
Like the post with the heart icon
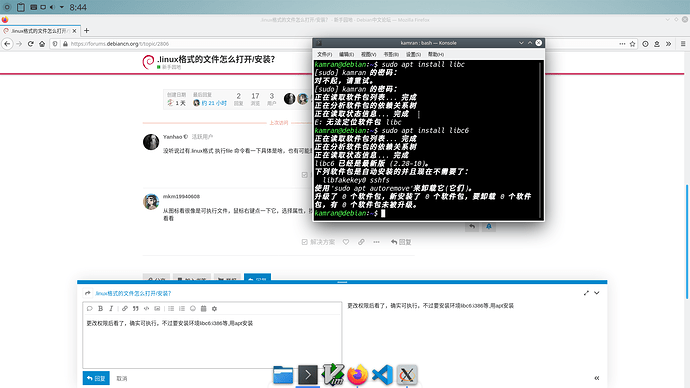pyautogui.click(x=346, y=242)
